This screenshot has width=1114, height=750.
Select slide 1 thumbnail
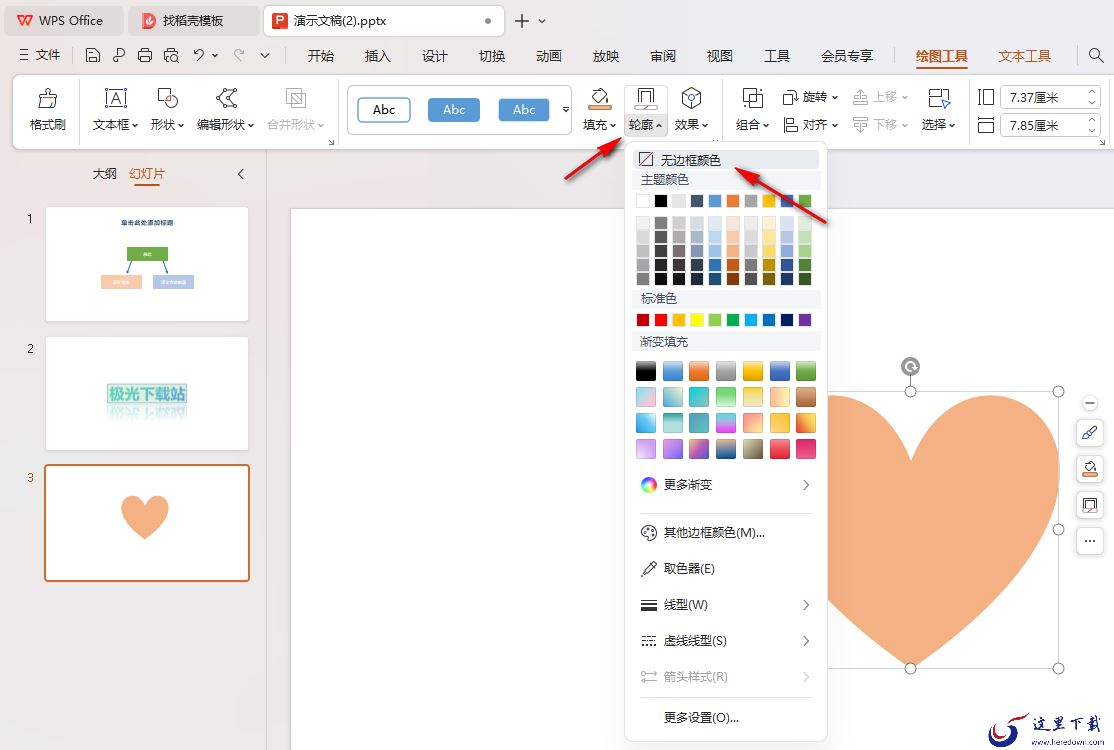click(147, 263)
